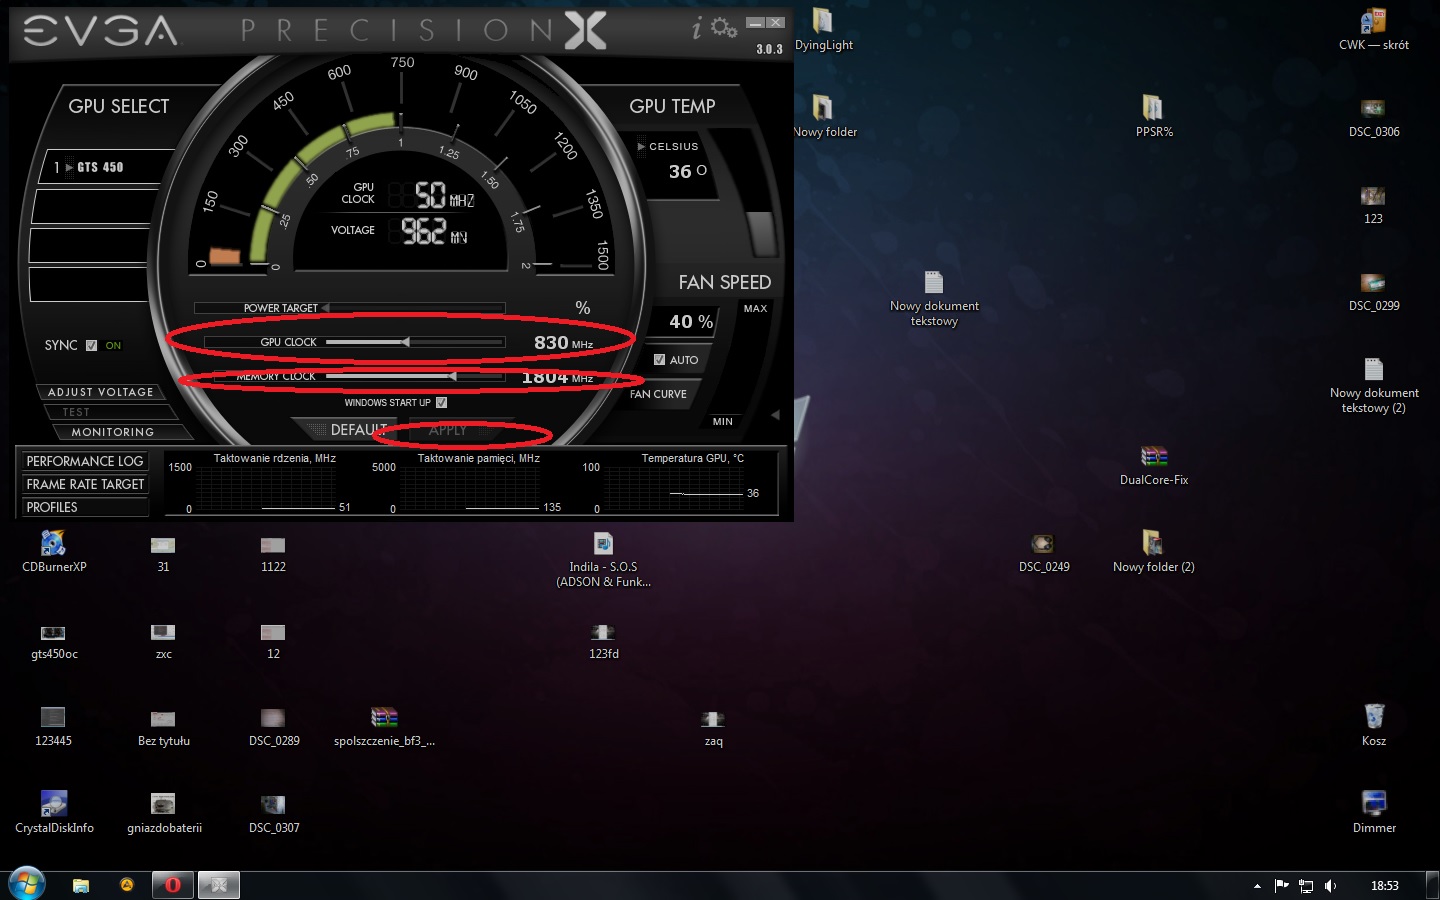Select the spolszczenie_bf3 archive icon
The width and height of the screenshot is (1440, 900).
pyautogui.click(x=384, y=727)
